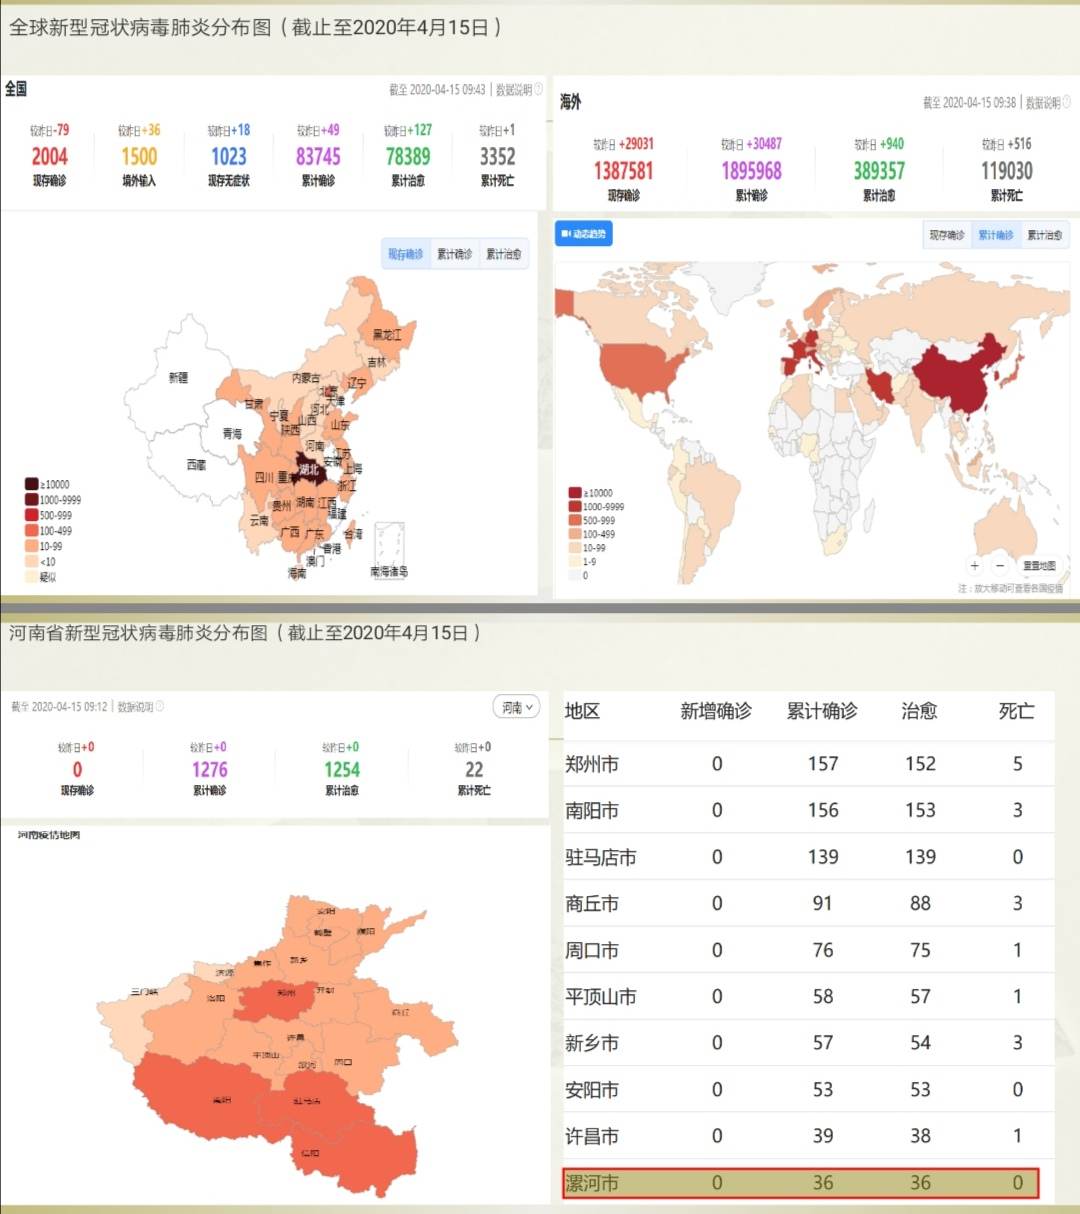This screenshot has height=1214, width=1080.
Task: Select 现存确诊 tab on the overseas map
Action: (x=946, y=235)
